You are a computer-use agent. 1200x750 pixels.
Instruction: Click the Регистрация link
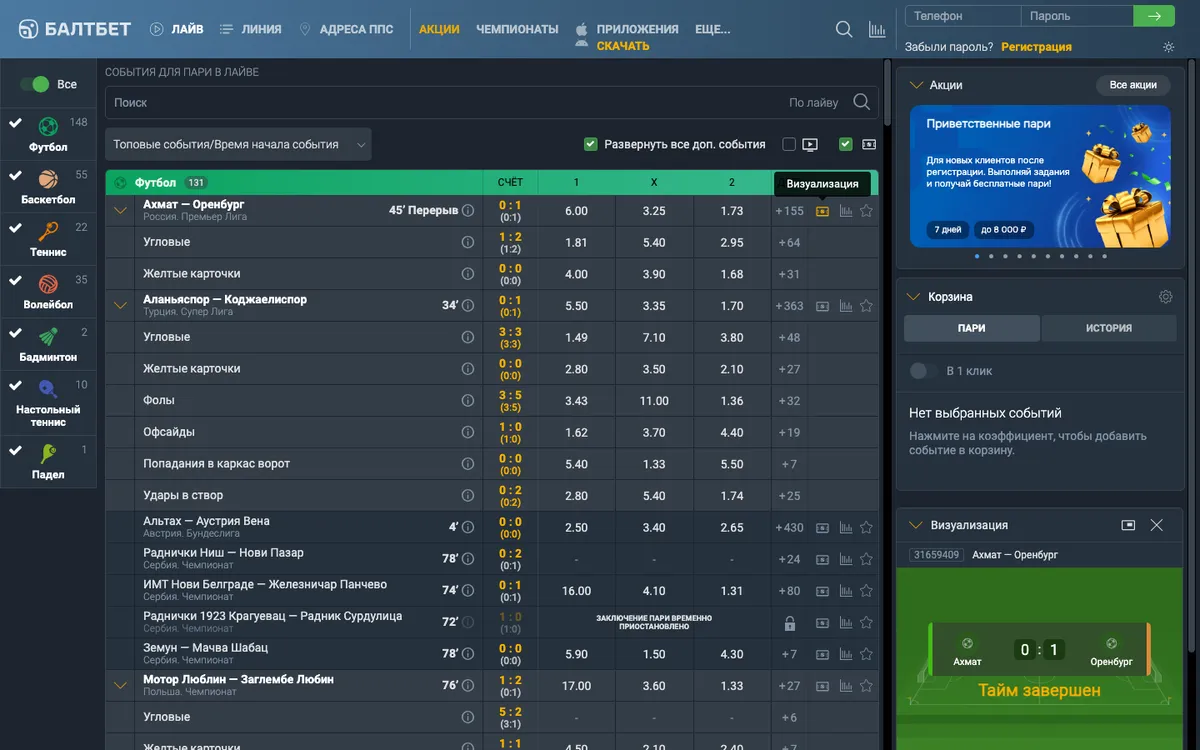tap(1036, 47)
